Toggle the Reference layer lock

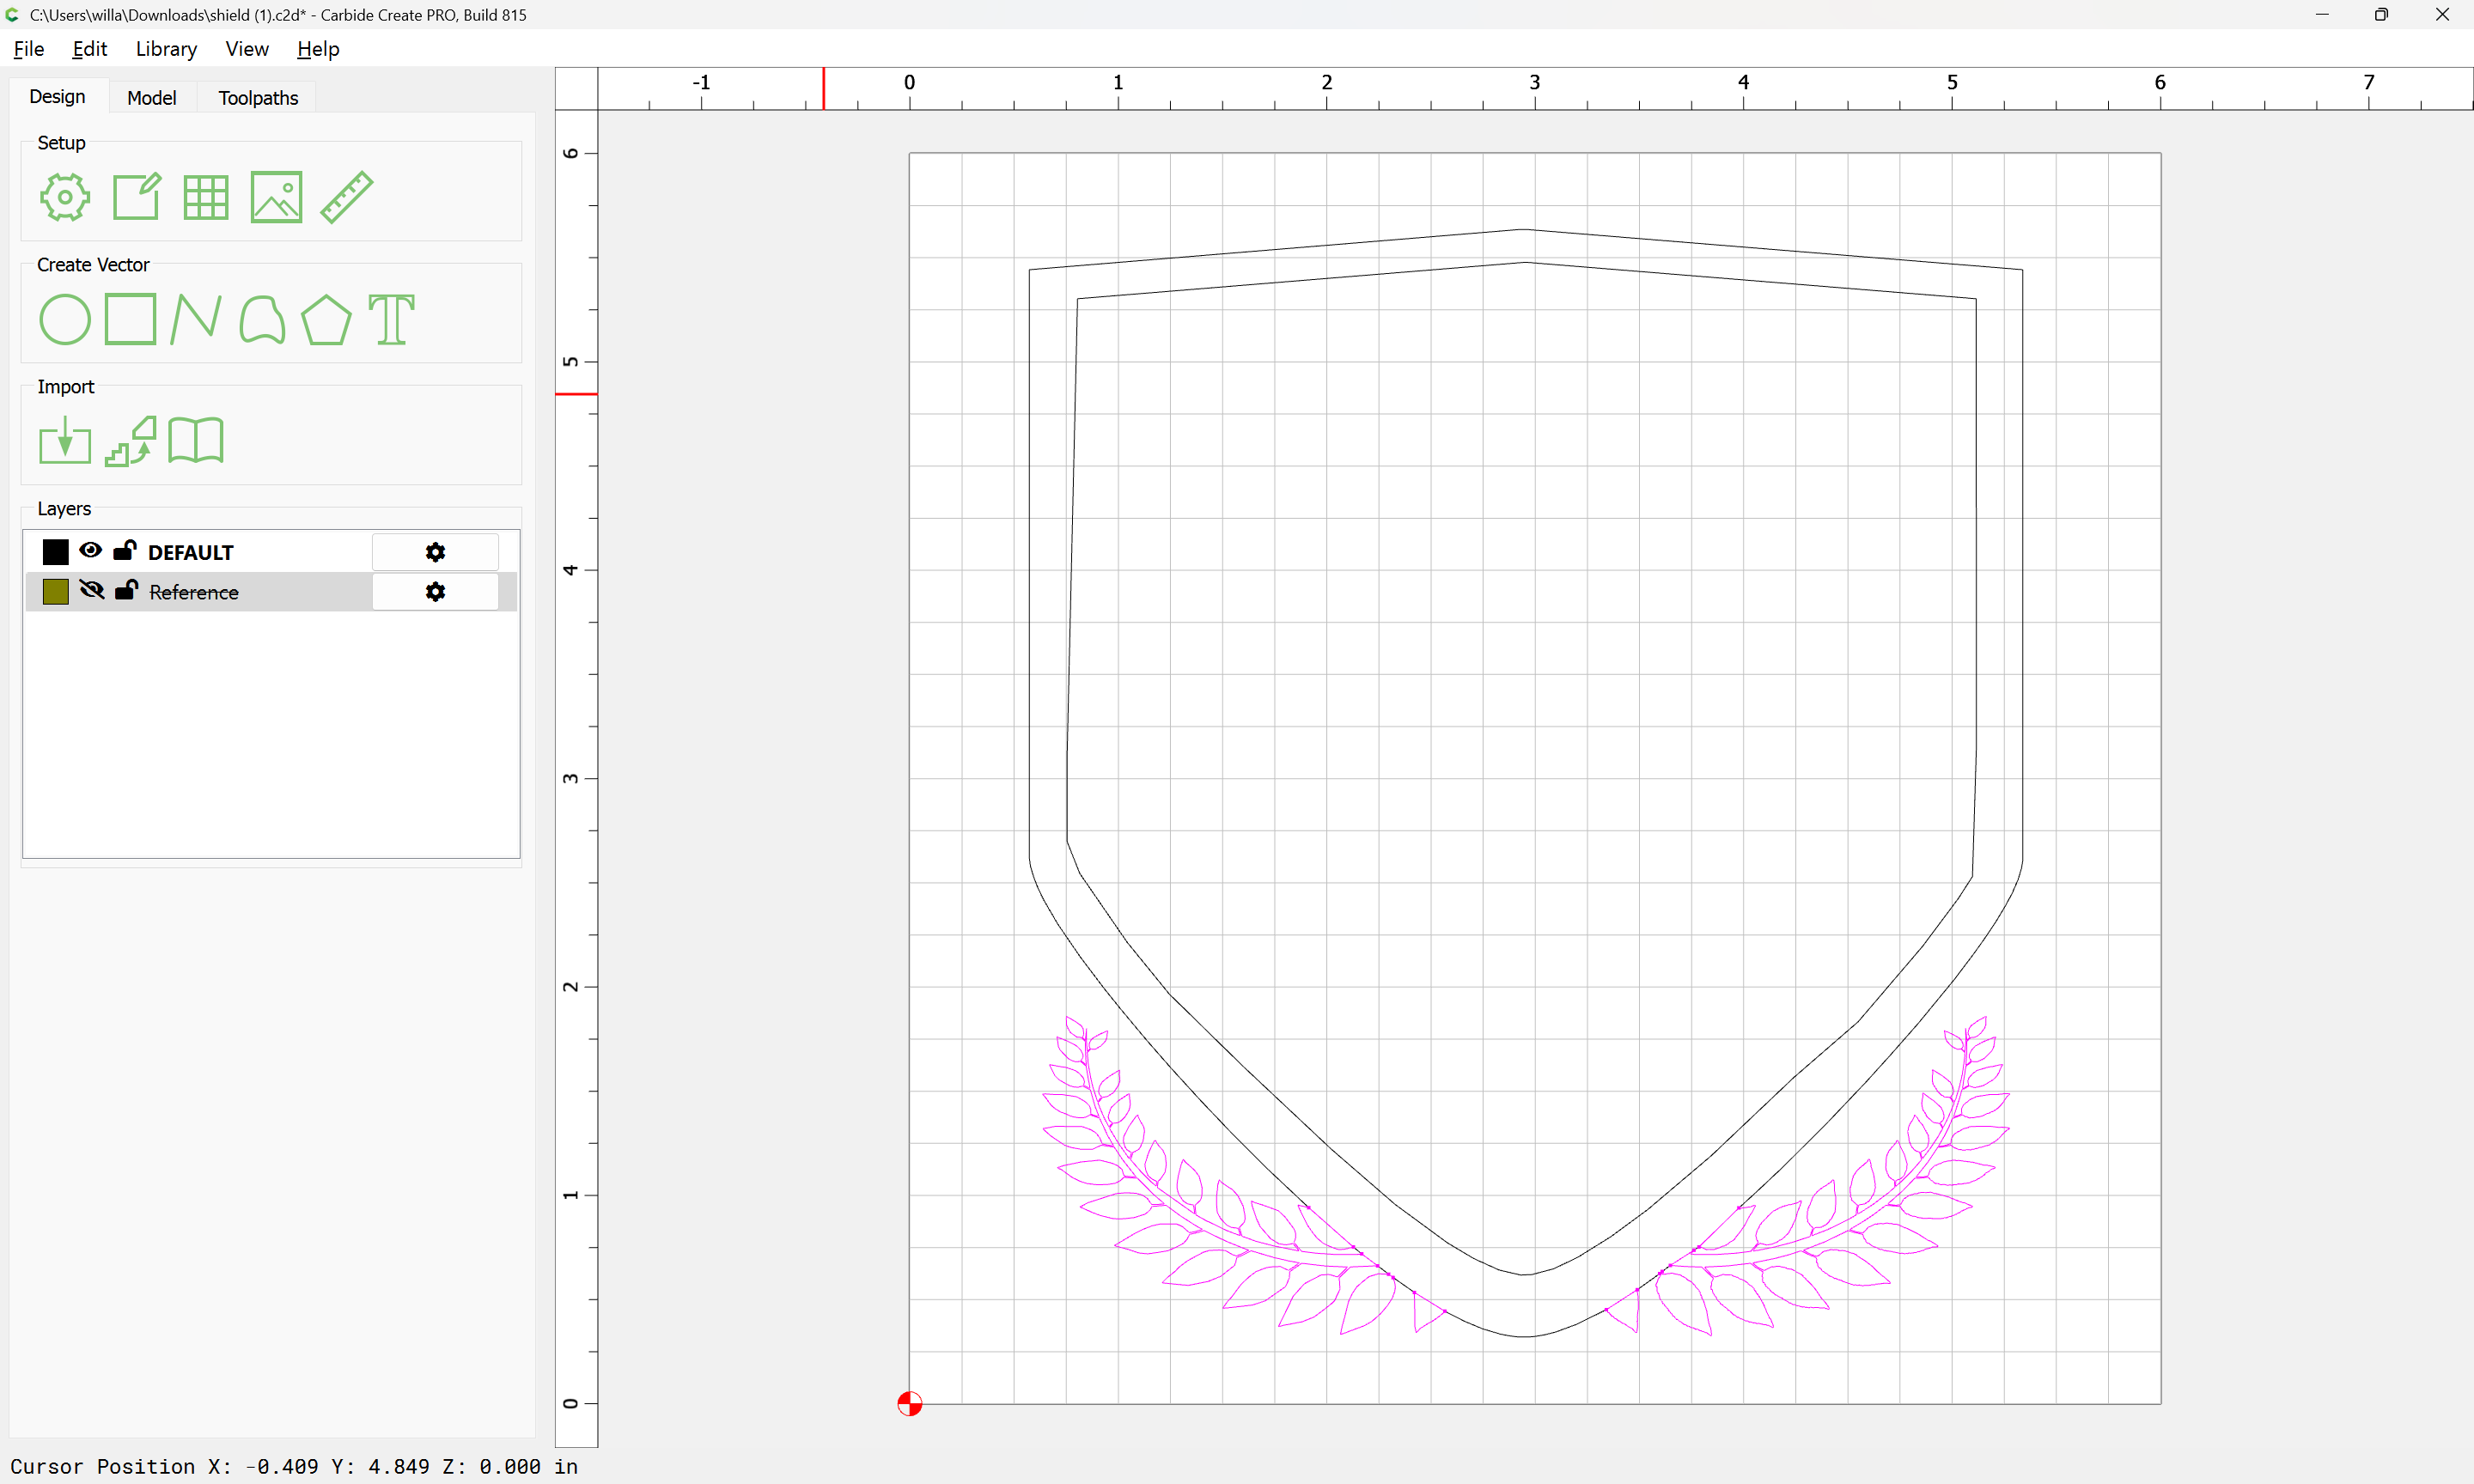coord(126,590)
